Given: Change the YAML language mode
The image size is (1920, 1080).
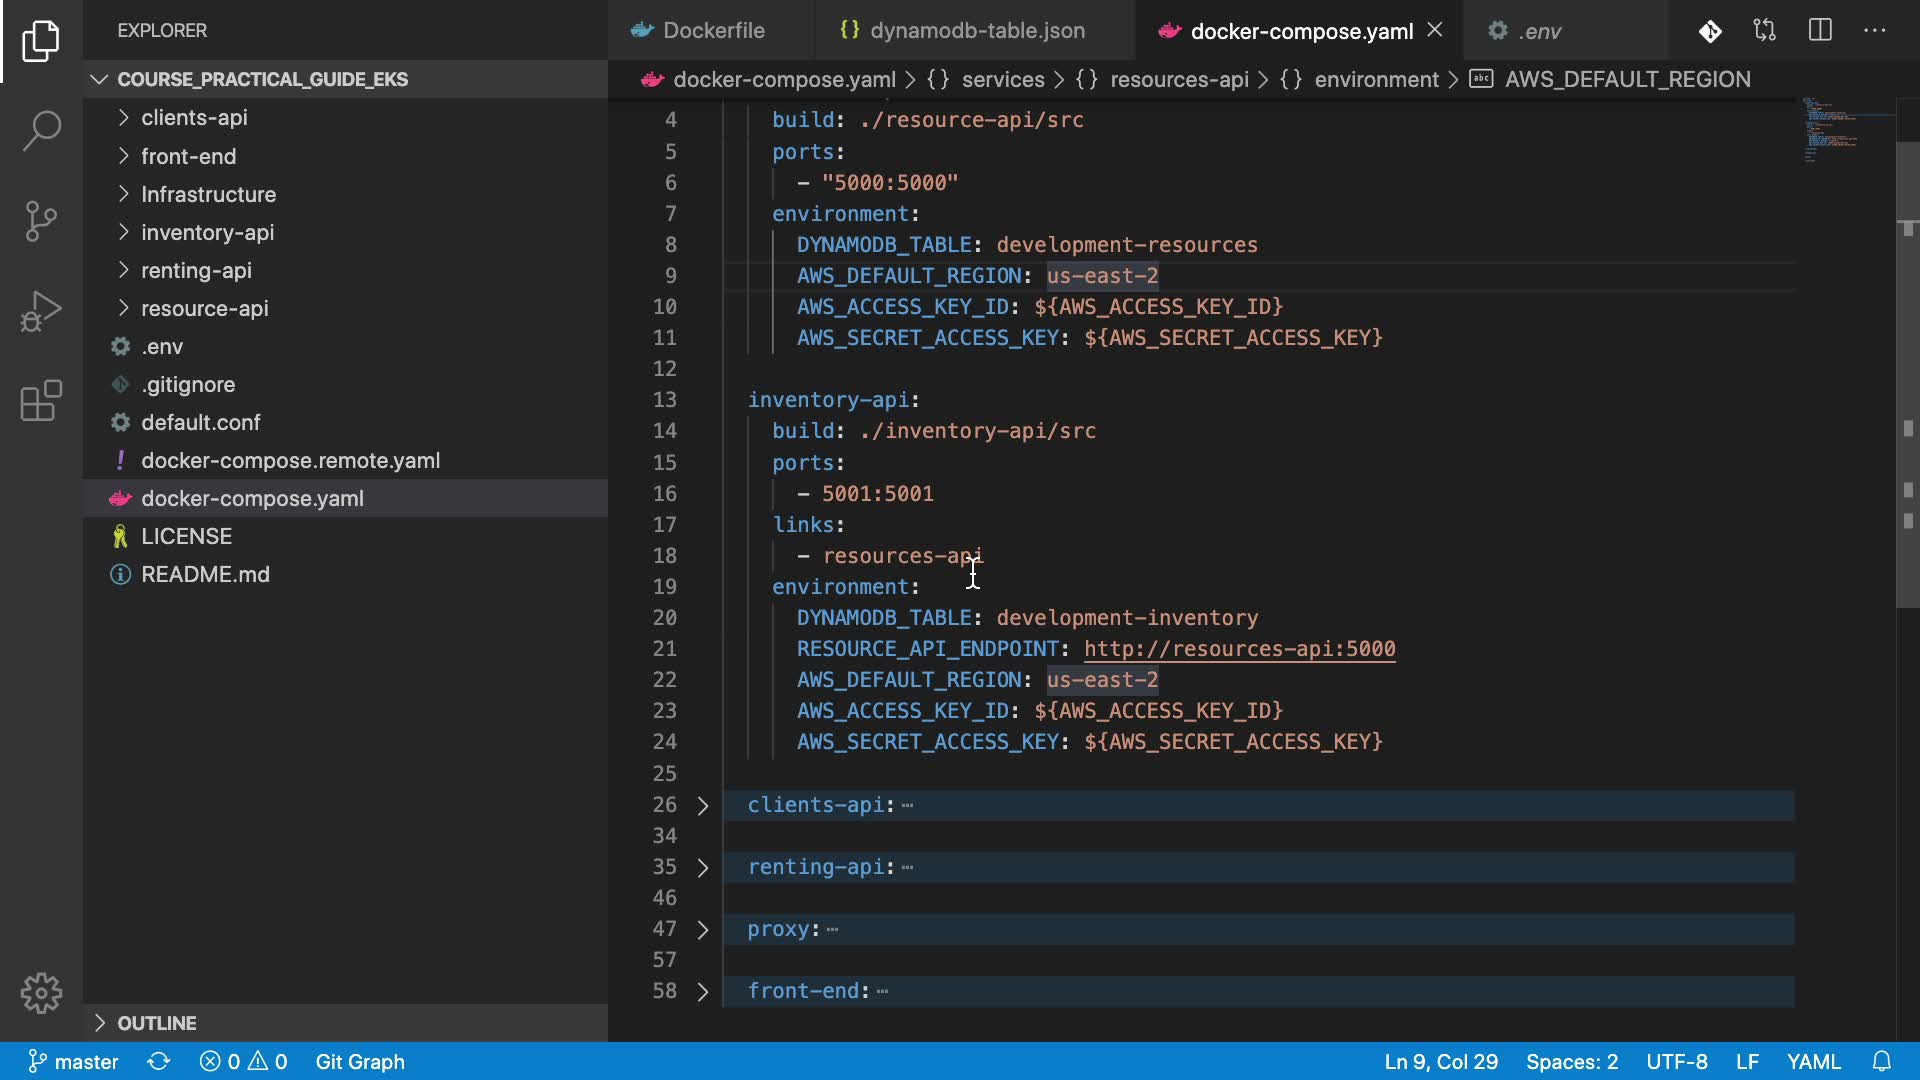Looking at the screenshot, I should 1813,1061.
